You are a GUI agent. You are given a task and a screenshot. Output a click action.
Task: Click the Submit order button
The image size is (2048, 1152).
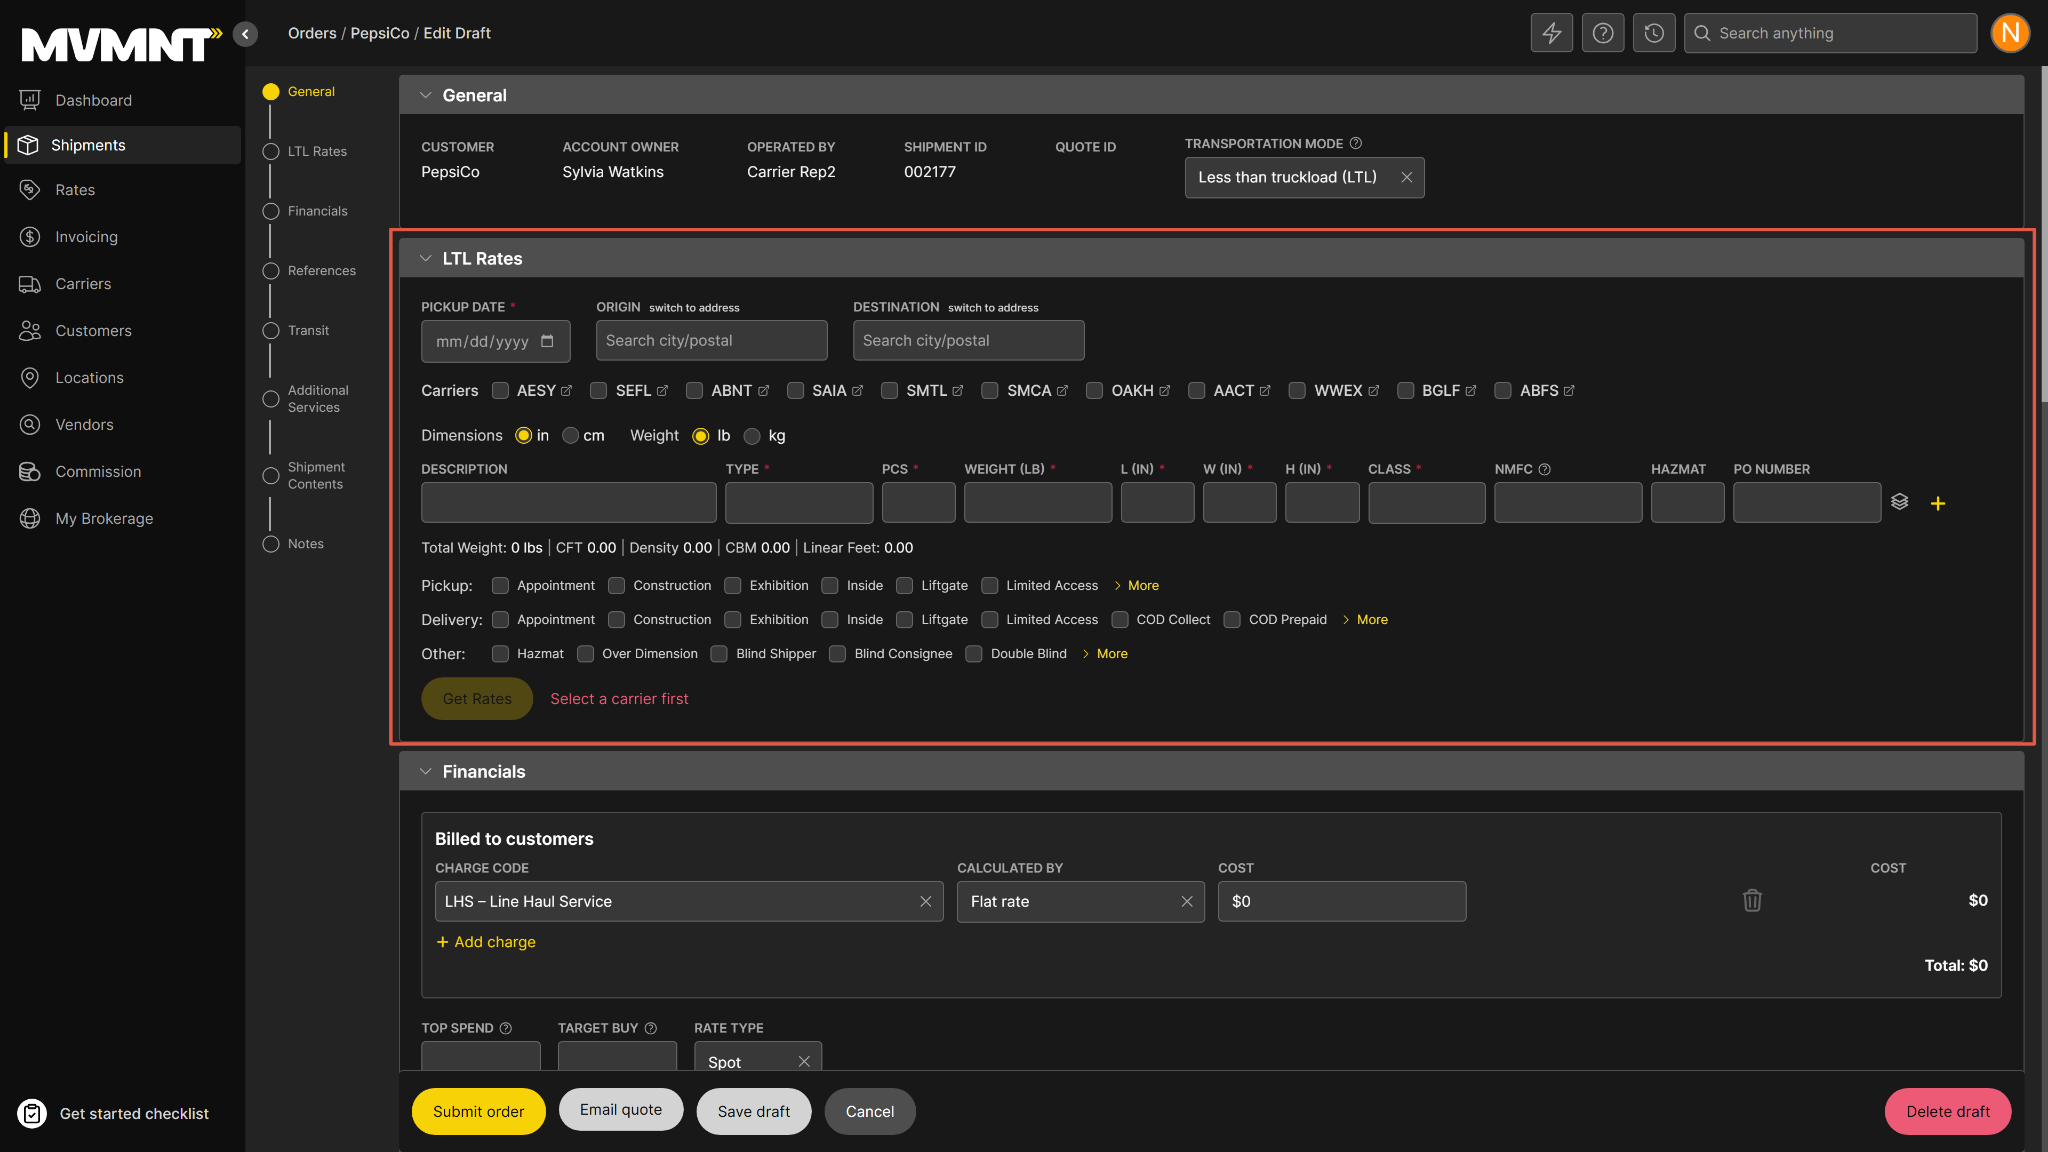478,1111
